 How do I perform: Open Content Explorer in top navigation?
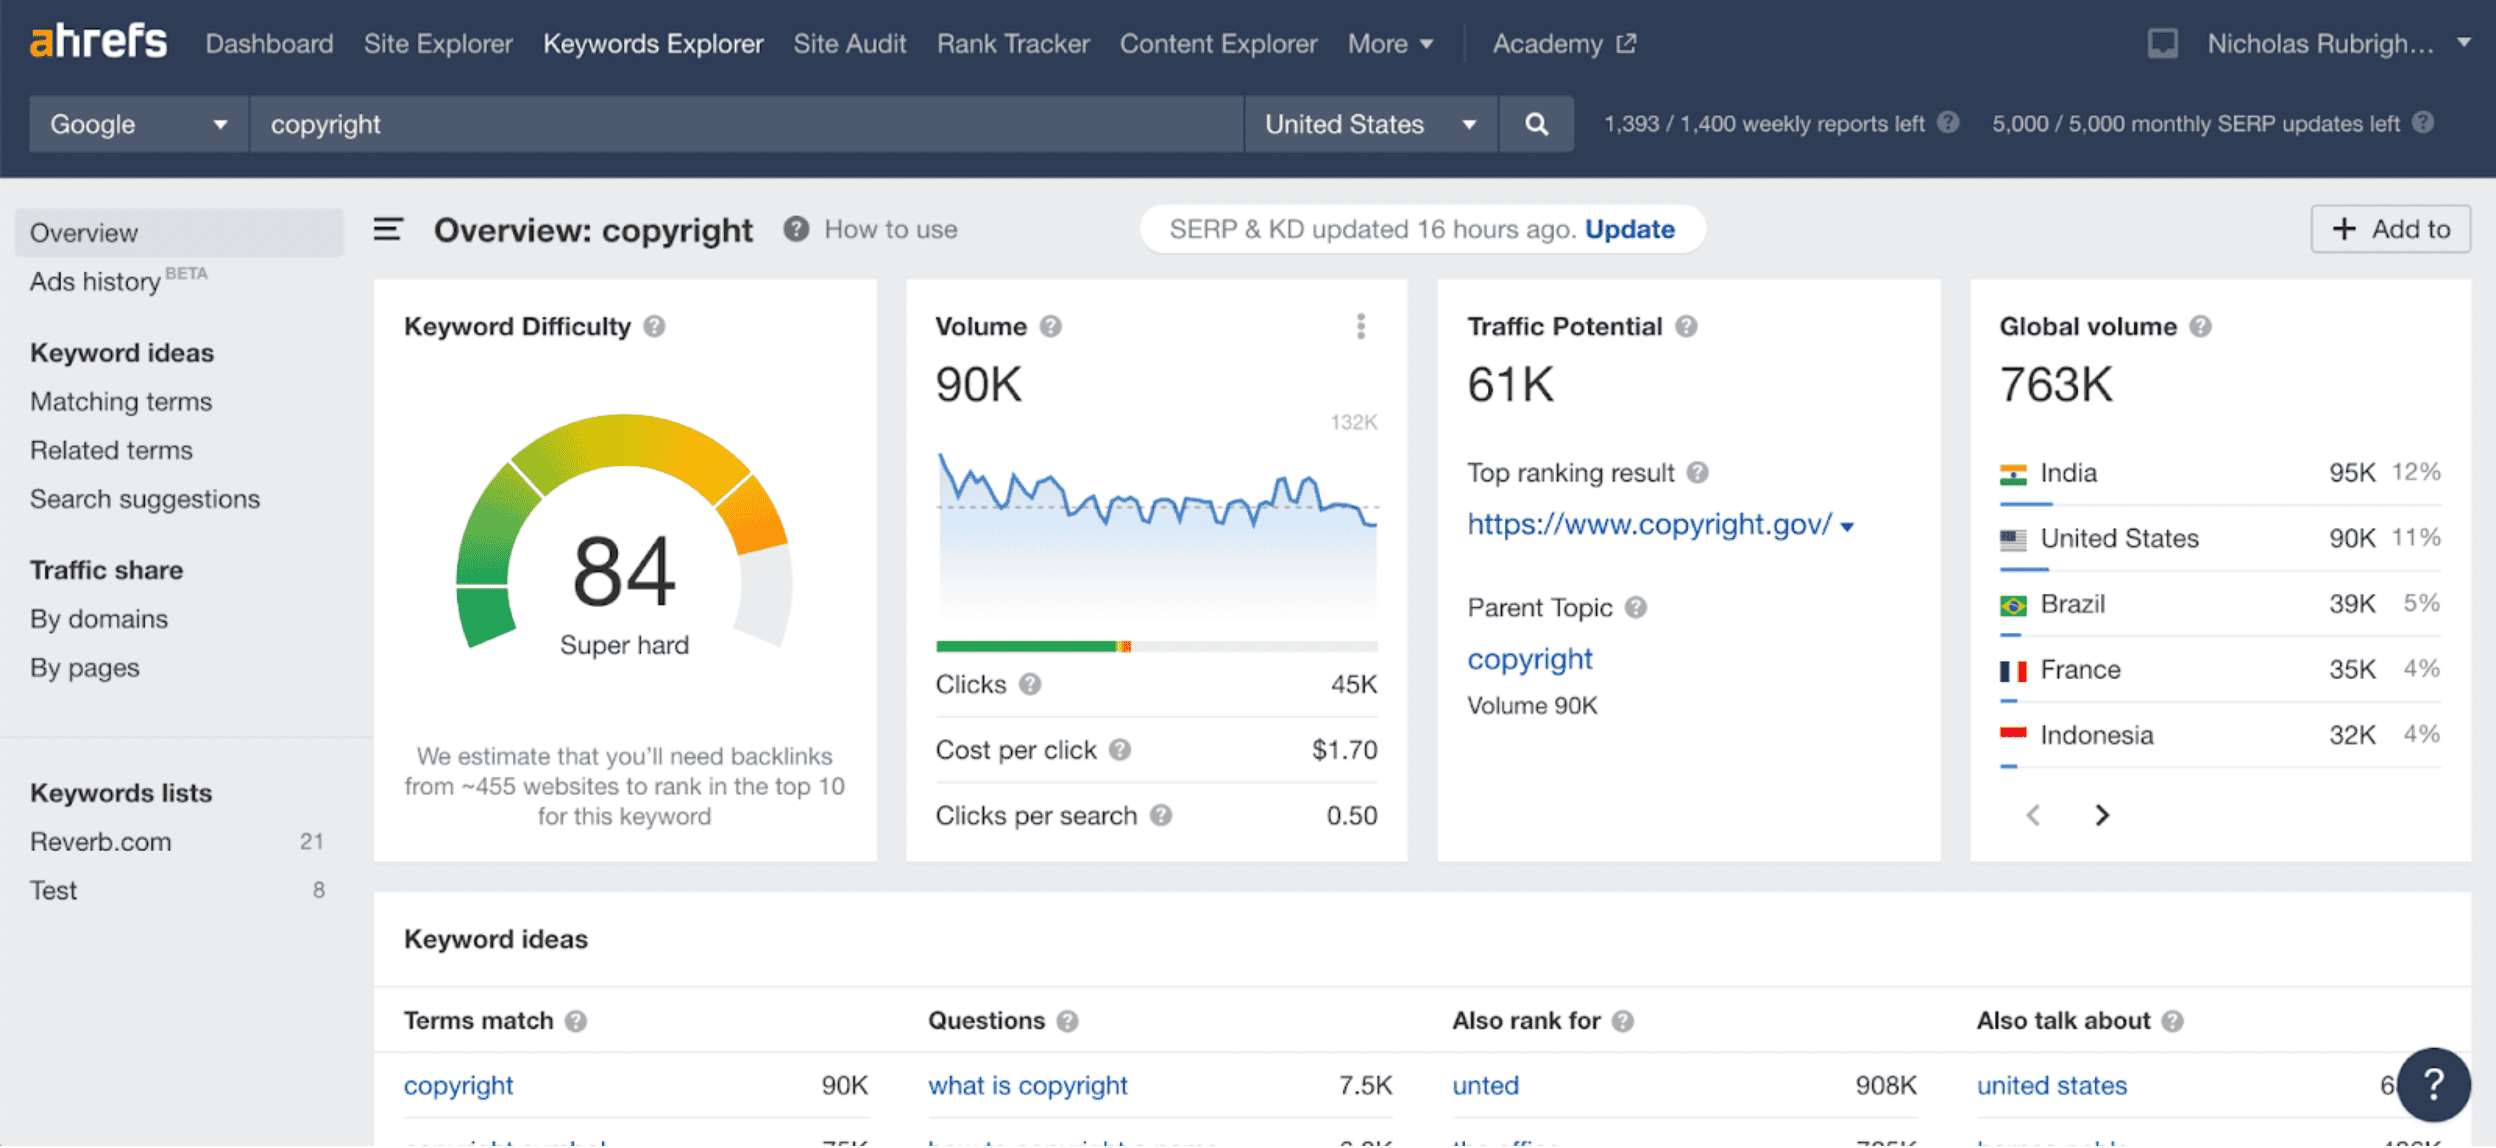[1218, 44]
